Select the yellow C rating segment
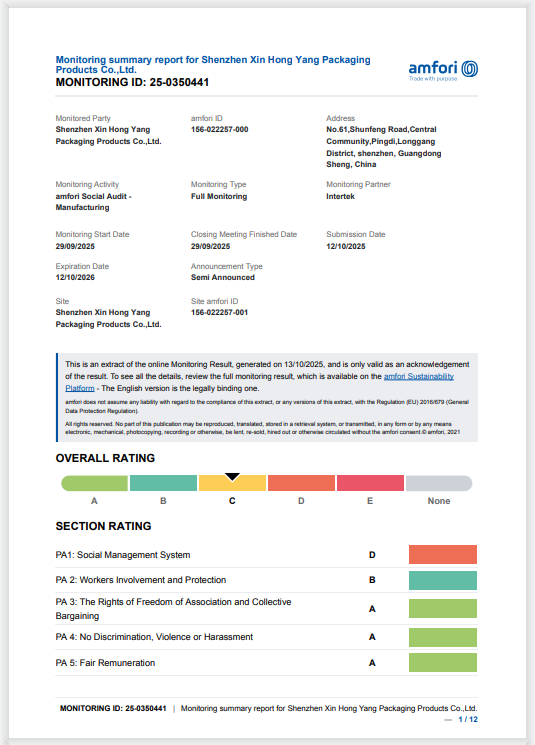Image resolution: width=535 pixels, height=745 pixels. [232, 483]
